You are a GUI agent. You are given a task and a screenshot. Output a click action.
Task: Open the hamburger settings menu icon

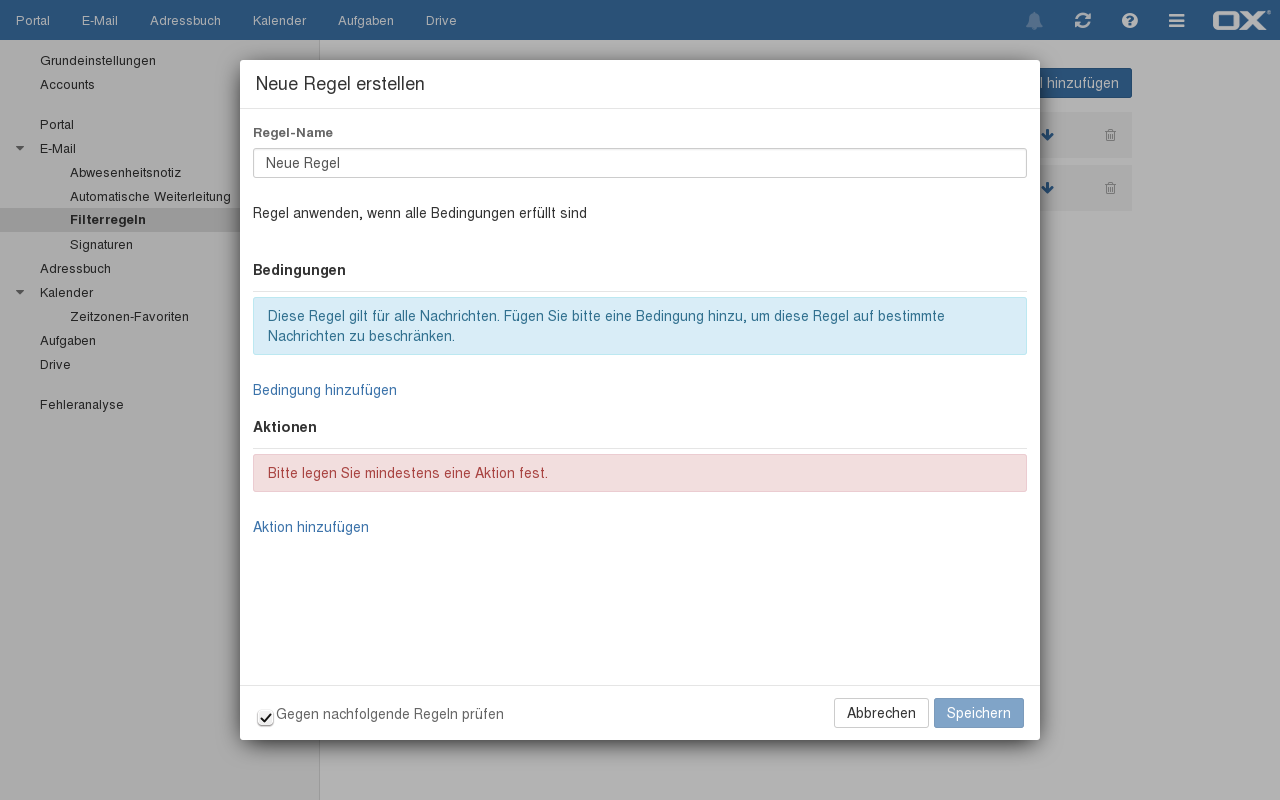[1177, 21]
